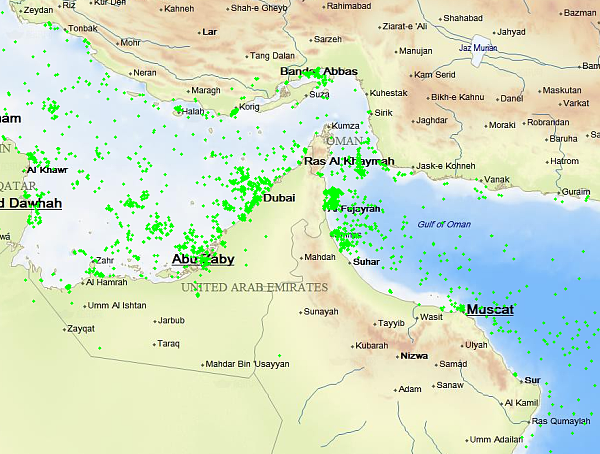
Task: Click the Dubai city label
Action: [x=279, y=198]
